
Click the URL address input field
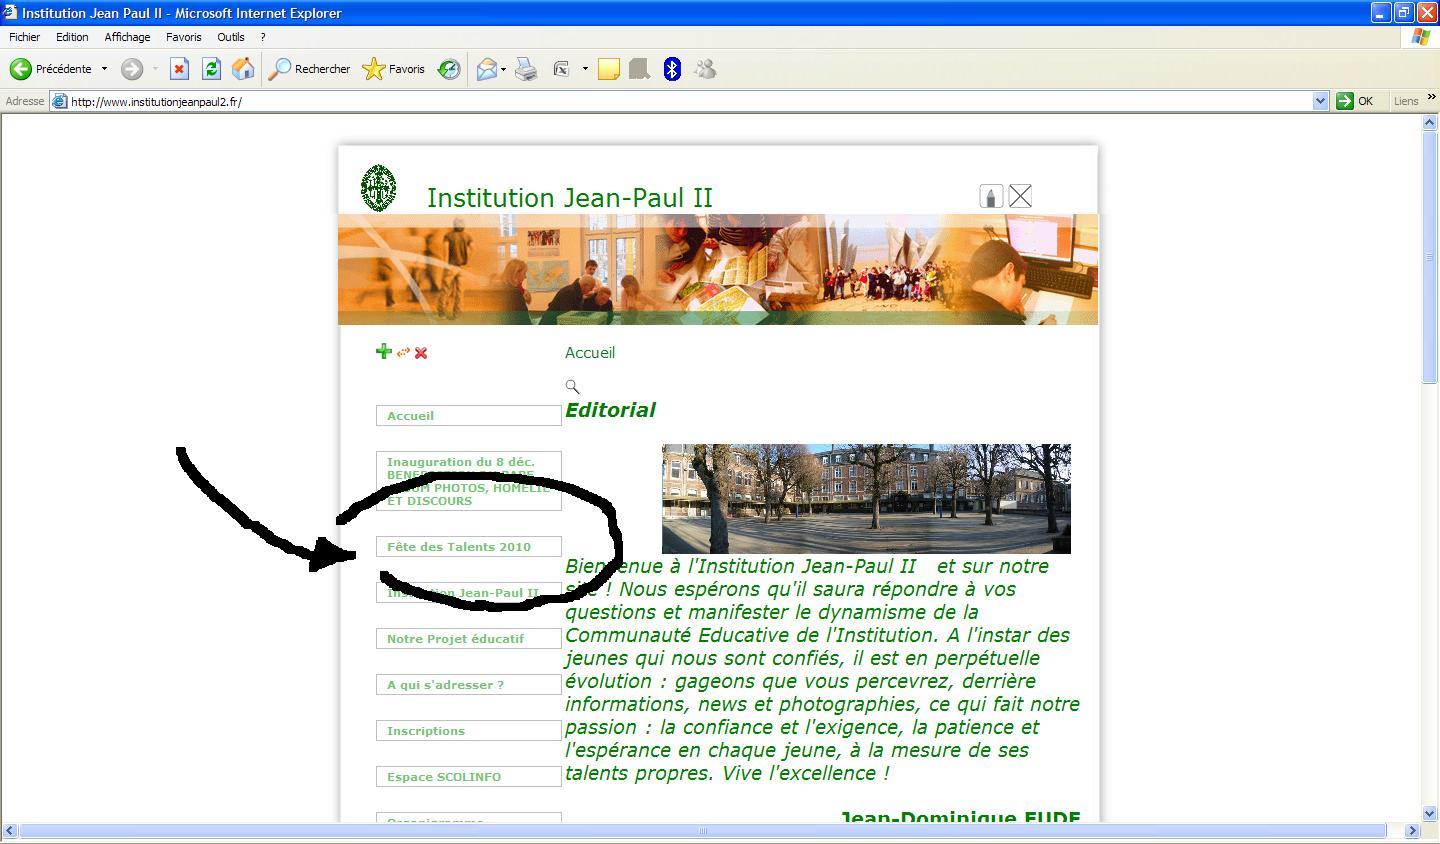click(x=690, y=101)
